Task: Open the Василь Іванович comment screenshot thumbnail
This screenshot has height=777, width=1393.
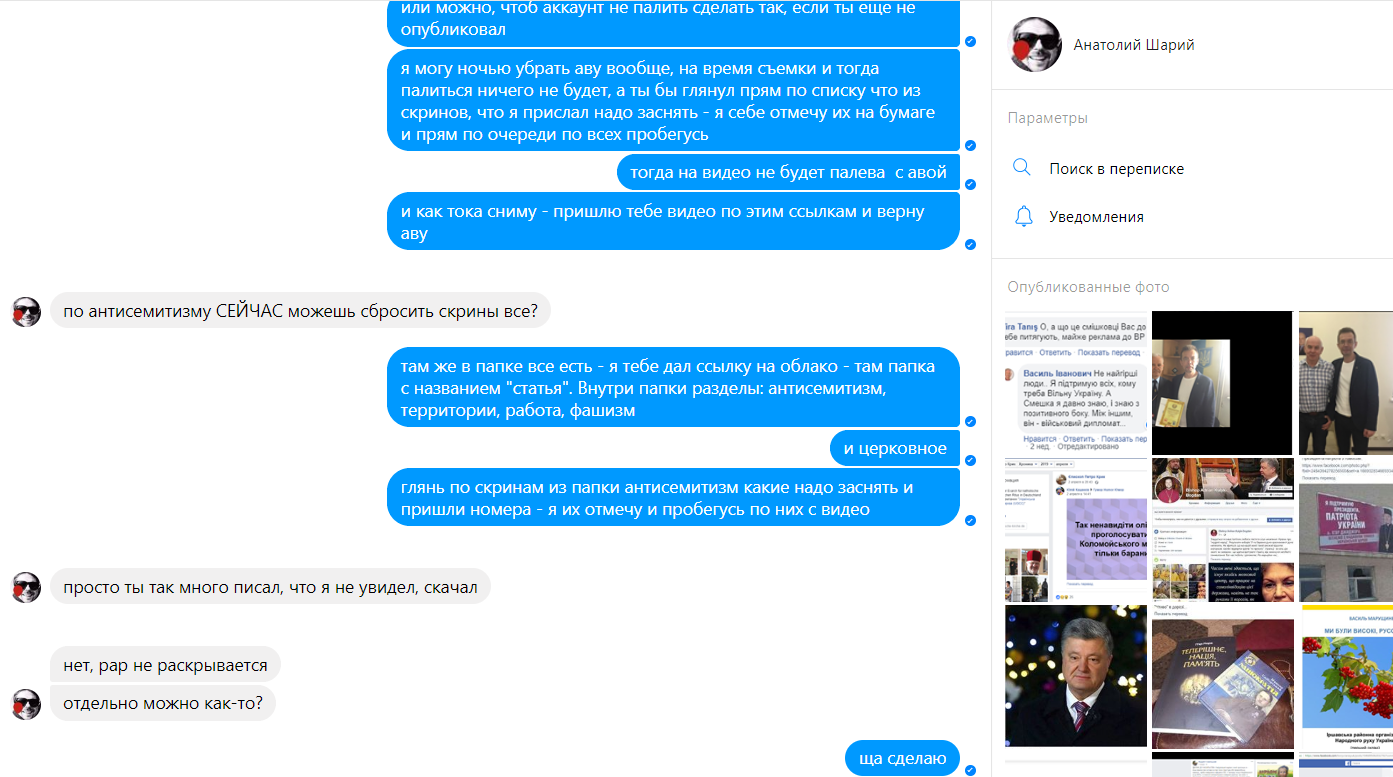Action: [x=1075, y=383]
